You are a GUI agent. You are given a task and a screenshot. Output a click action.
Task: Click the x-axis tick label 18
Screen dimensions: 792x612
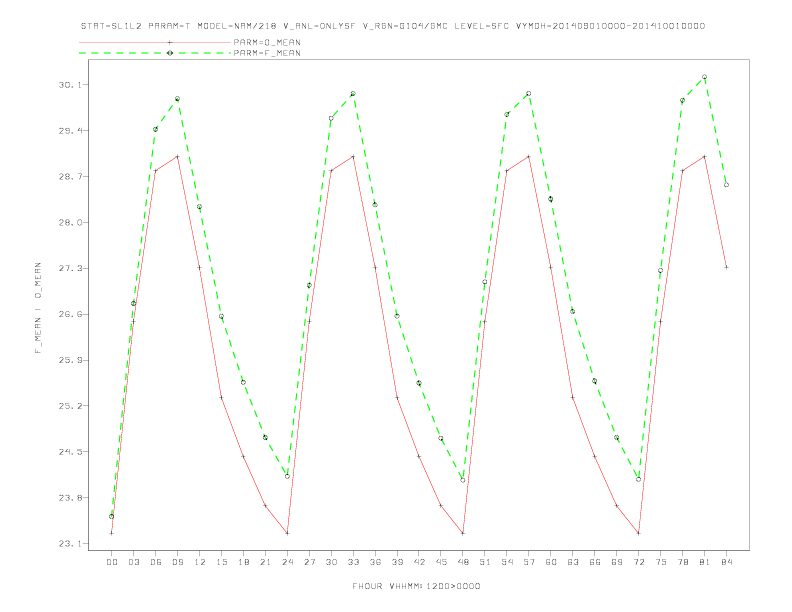(243, 562)
